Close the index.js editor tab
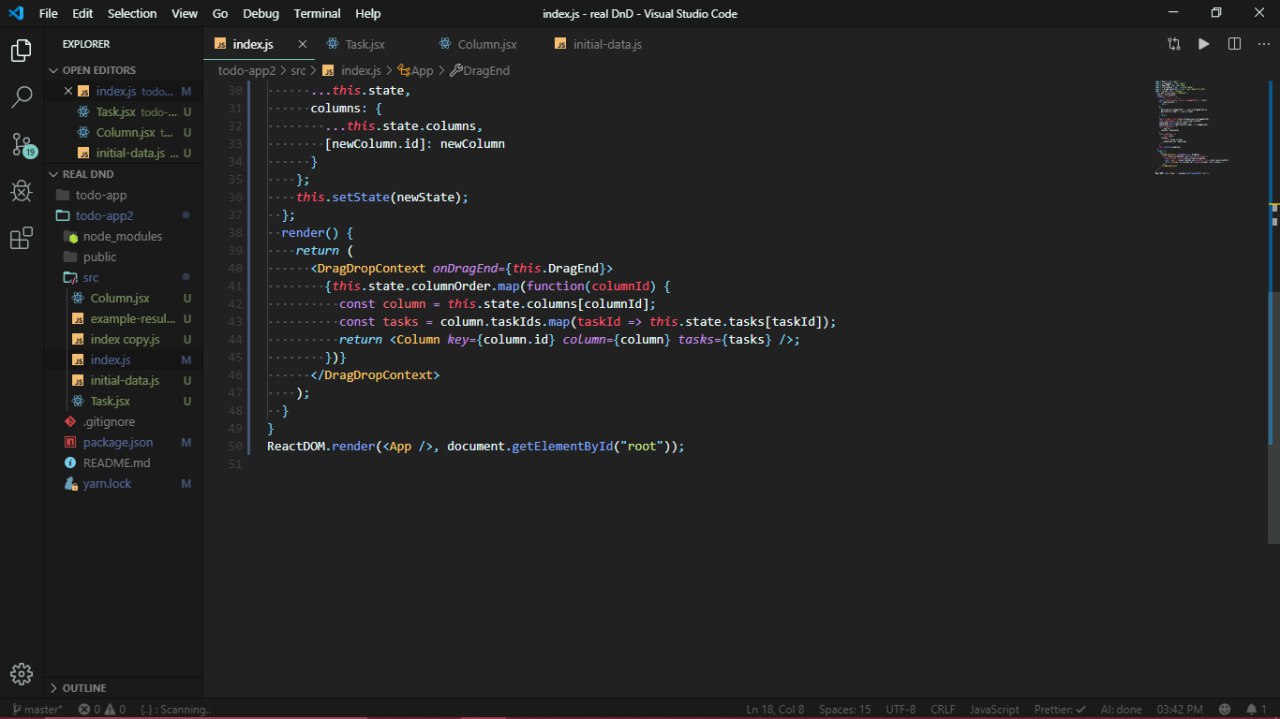 pos(302,45)
